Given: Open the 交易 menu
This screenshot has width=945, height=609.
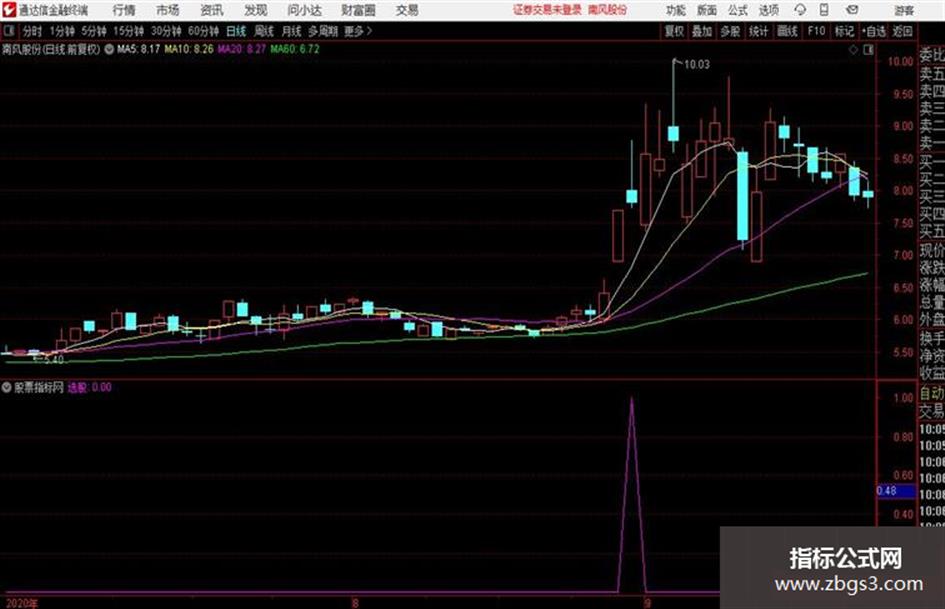Looking at the screenshot, I should [x=407, y=10].
